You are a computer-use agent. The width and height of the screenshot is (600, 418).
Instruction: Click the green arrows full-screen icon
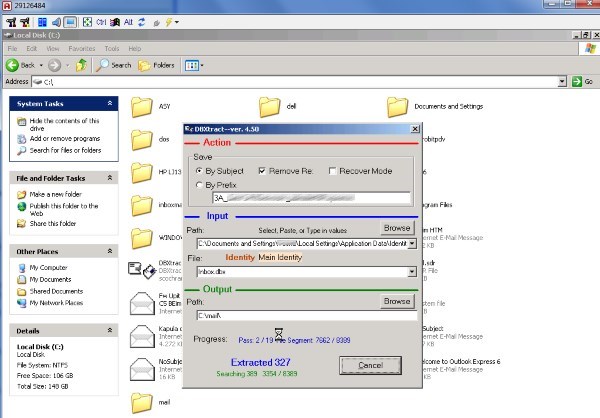pos(87,22)
